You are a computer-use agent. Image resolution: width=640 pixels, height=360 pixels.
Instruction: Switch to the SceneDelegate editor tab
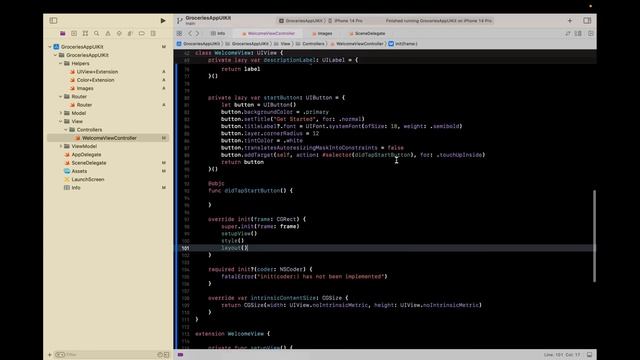point(367,33)
